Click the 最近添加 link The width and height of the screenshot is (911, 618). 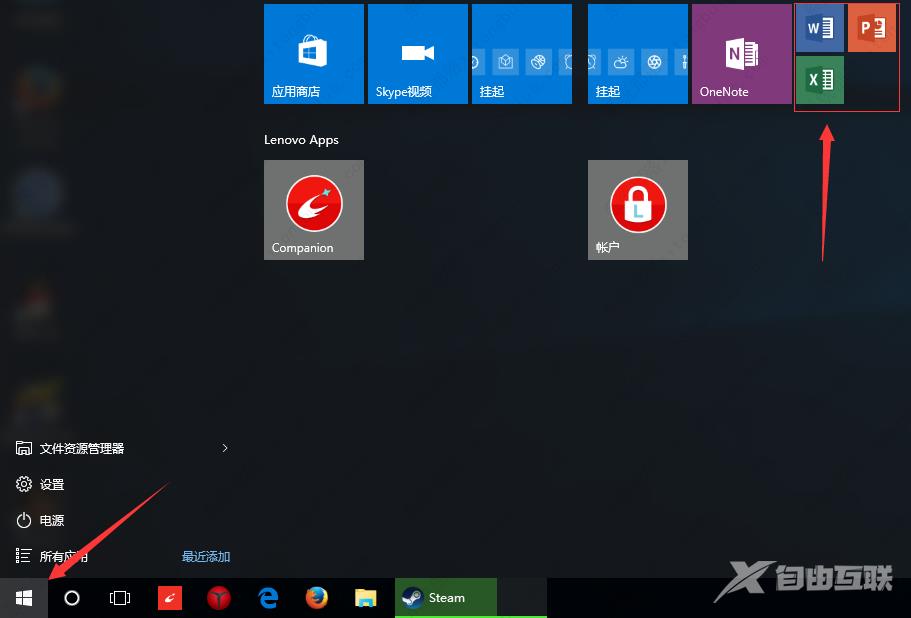206,556
